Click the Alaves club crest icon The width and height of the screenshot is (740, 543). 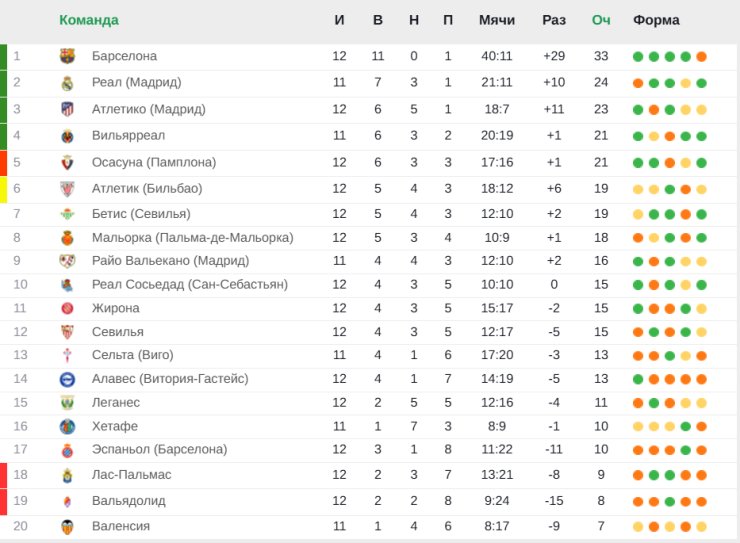tap(67, 379)
